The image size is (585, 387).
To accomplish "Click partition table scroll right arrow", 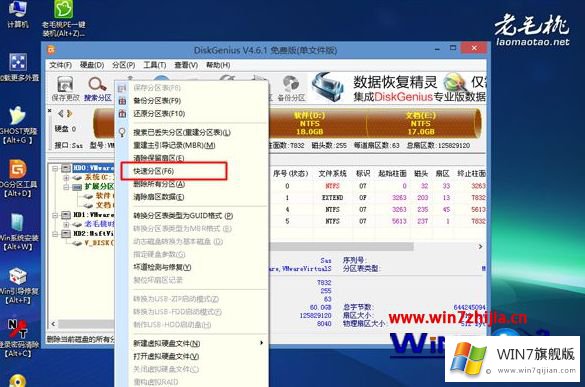I will [x=481, y=247].
